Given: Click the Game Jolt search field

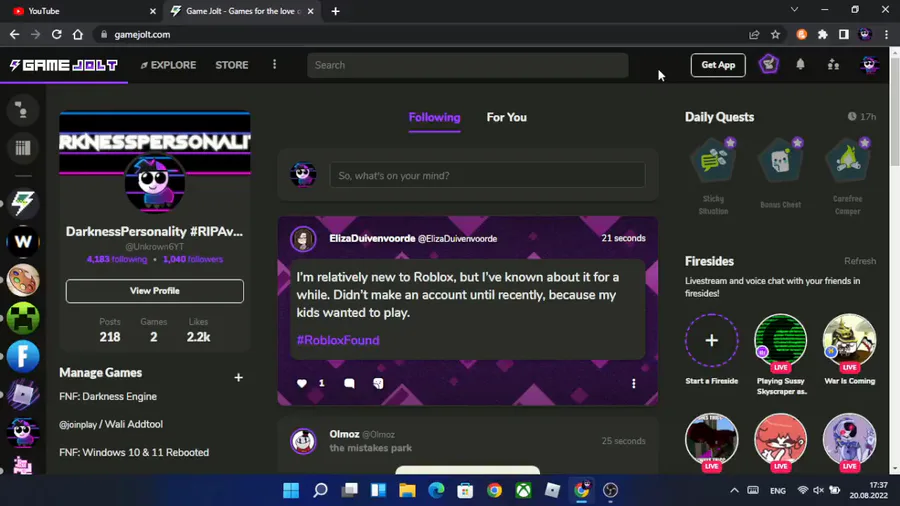Looking at the screenshot, I should click(x=467, y=65).
